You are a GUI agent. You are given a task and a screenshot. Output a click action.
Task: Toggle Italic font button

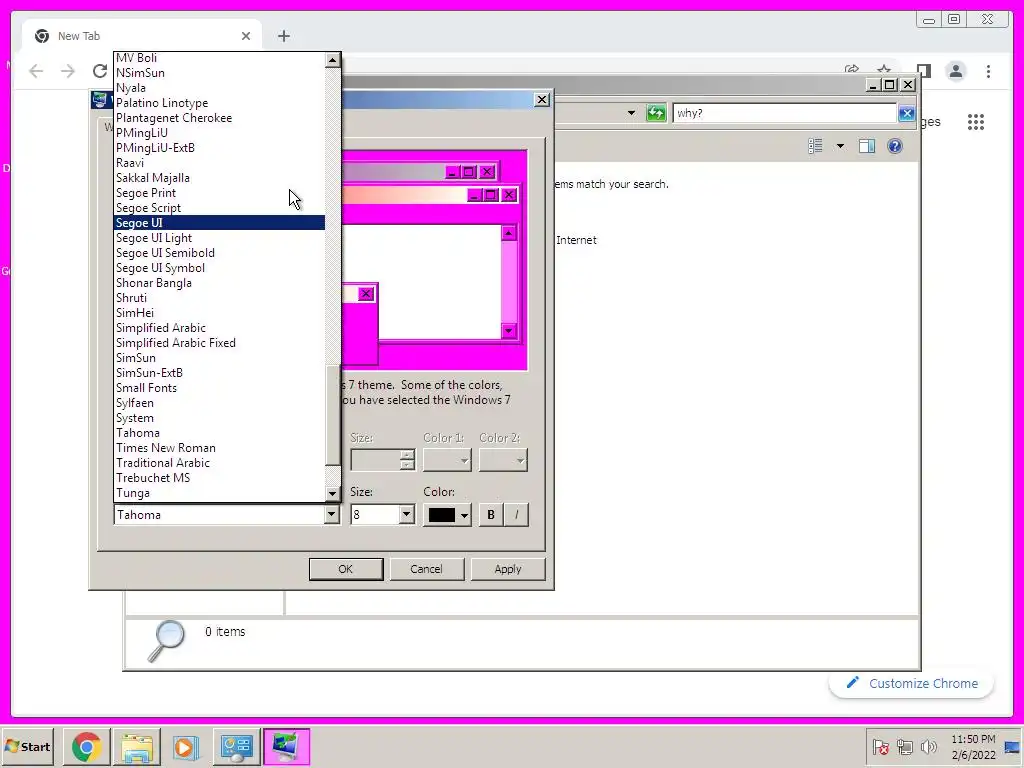coord(517,515)
